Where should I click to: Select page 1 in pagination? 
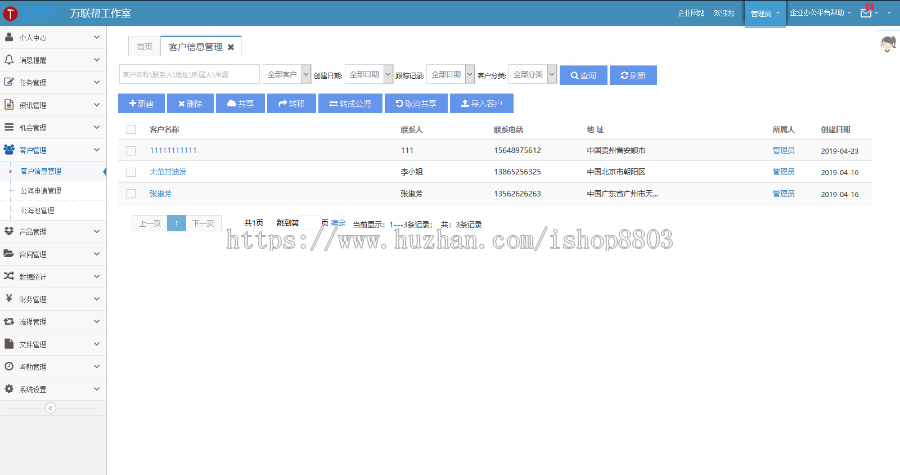176,223
